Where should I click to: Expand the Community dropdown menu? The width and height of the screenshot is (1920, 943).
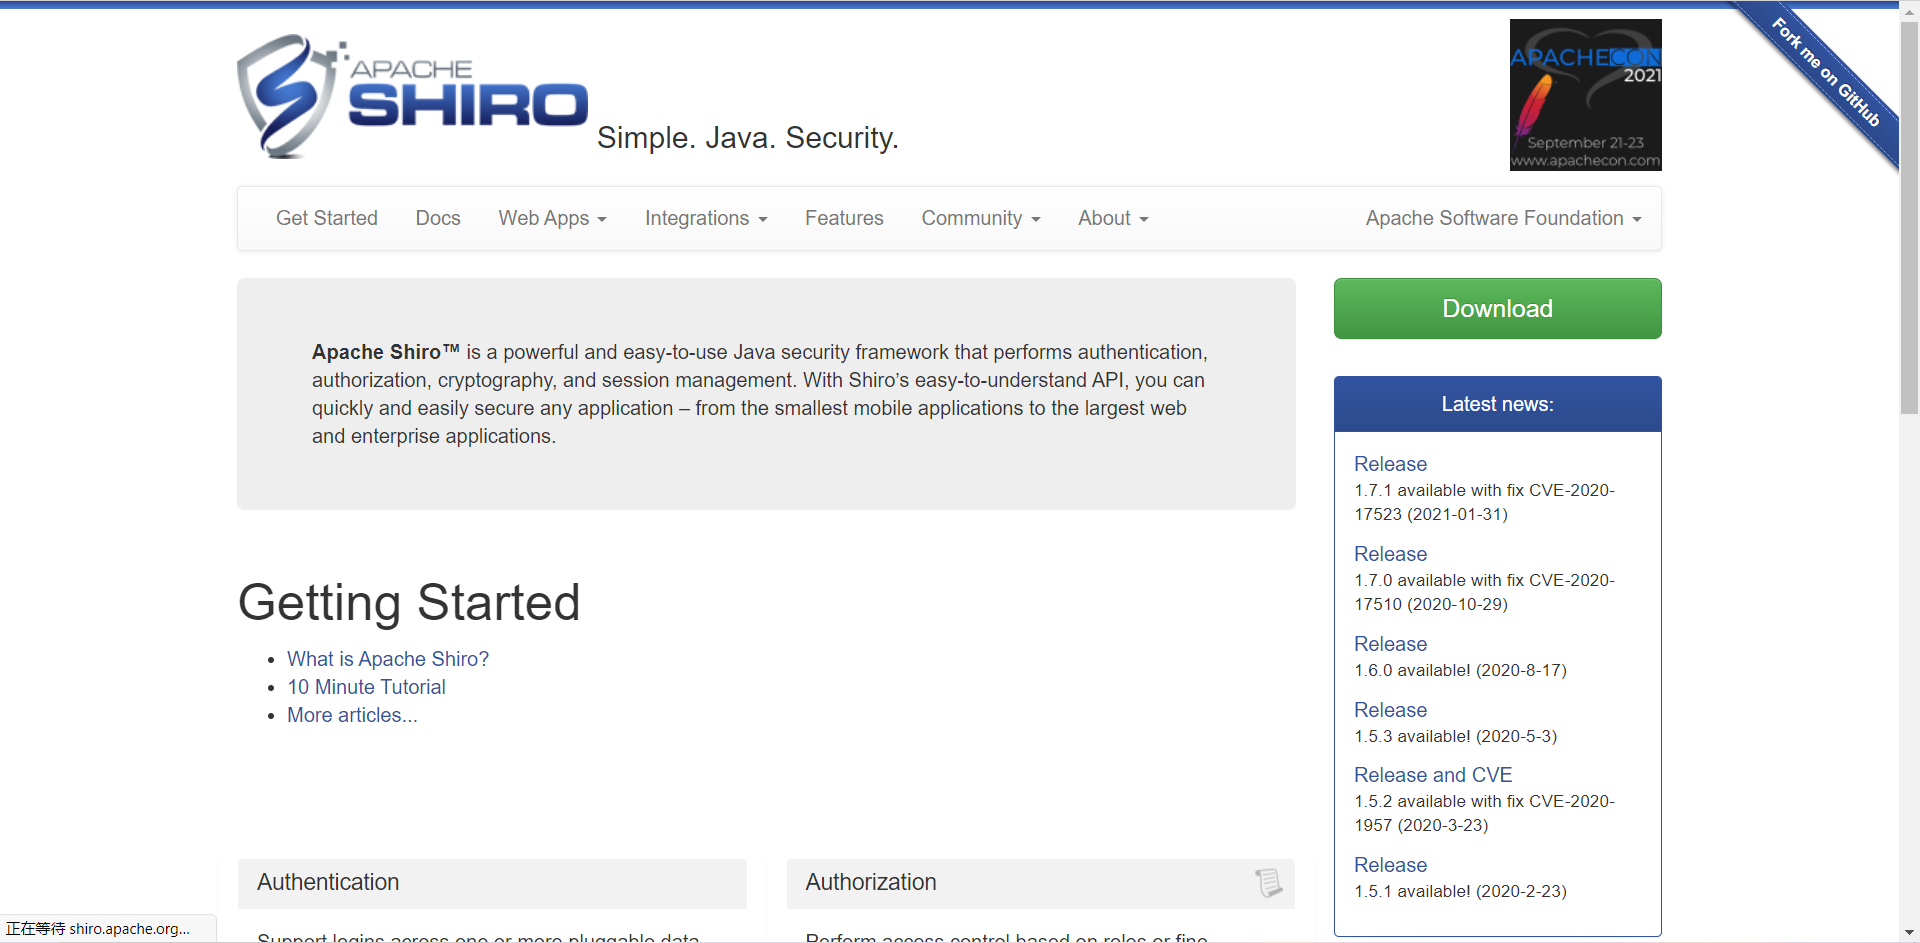(x=981, y=218)
